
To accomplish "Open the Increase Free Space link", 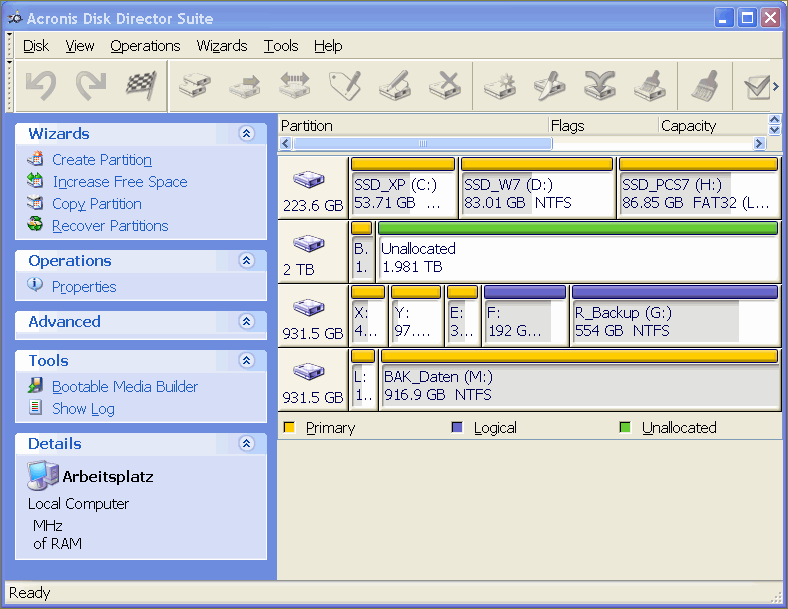I will (x=120, y=182).
